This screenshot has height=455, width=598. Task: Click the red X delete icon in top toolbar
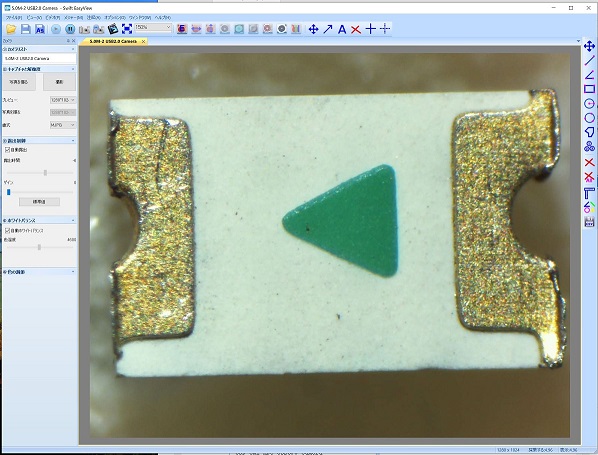coord(356,29)
